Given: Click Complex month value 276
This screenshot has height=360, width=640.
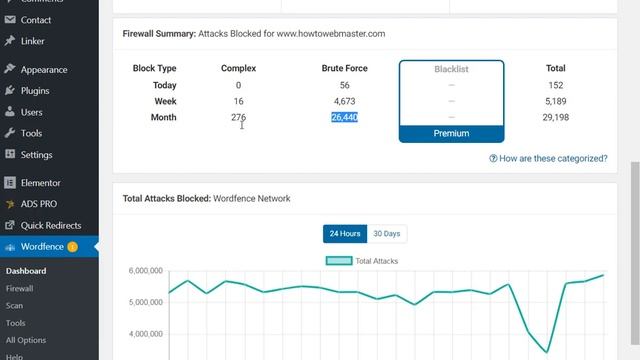Looking at the screenshot, I should (x=238, y=117).
